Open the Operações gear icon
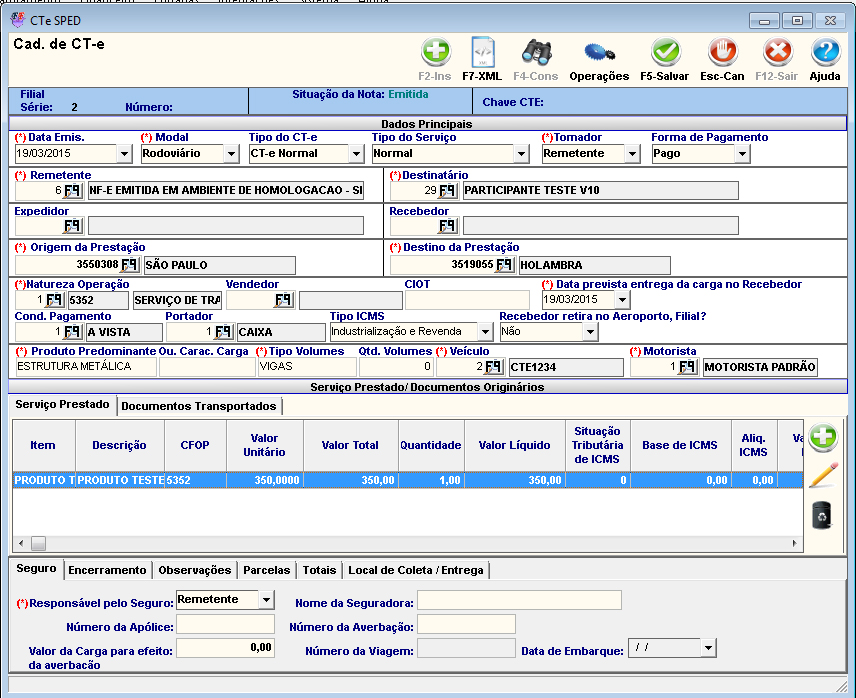Viewport: 856px width, 698px height. 599,52
